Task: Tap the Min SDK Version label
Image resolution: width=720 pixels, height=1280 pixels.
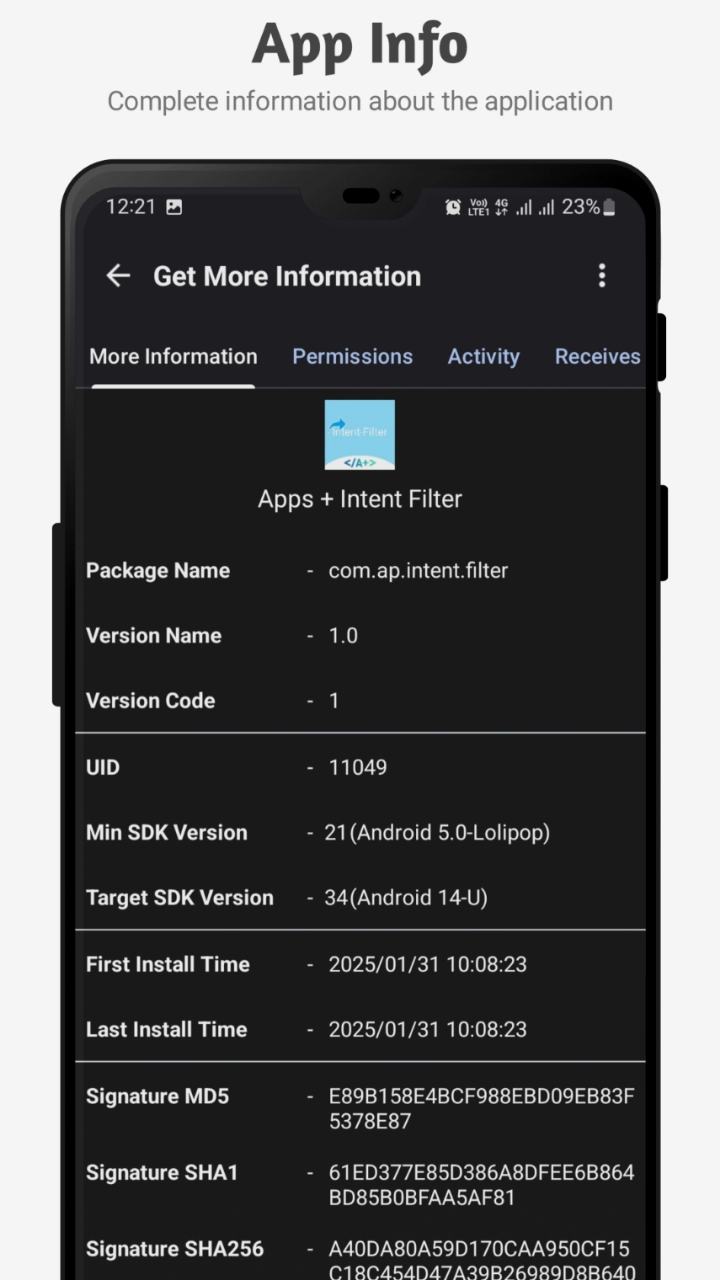Action: (x=166, y=833)
